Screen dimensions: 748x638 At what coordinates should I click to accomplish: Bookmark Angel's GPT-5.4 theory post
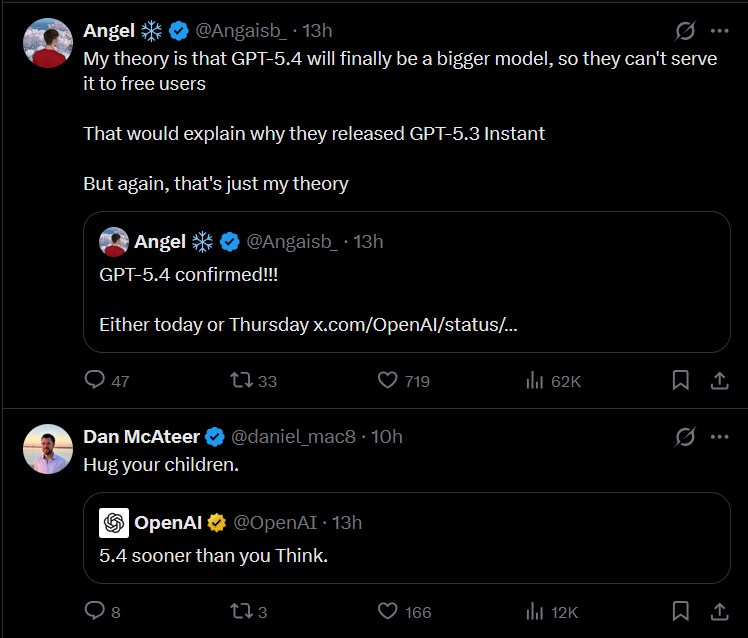point(680,380)
